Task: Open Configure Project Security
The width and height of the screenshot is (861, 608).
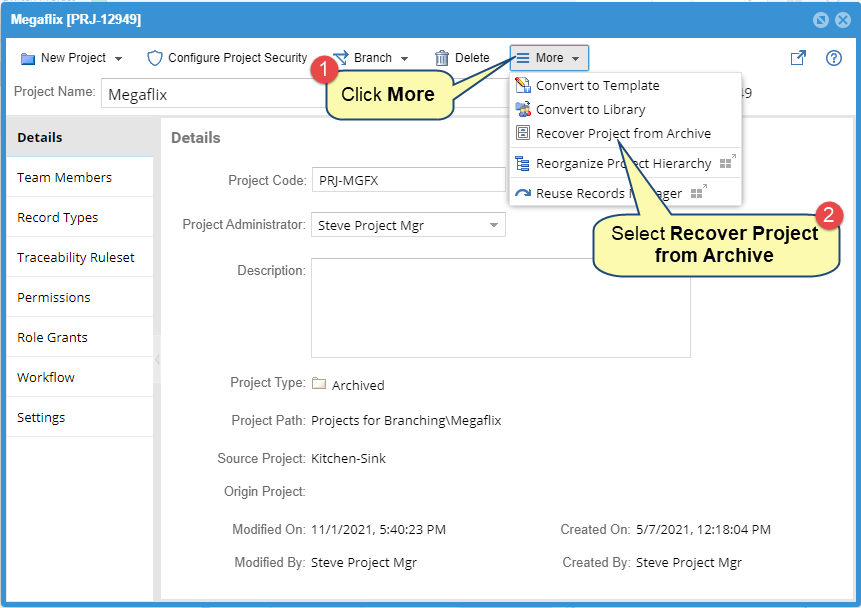Action: (x=227, y=58)
